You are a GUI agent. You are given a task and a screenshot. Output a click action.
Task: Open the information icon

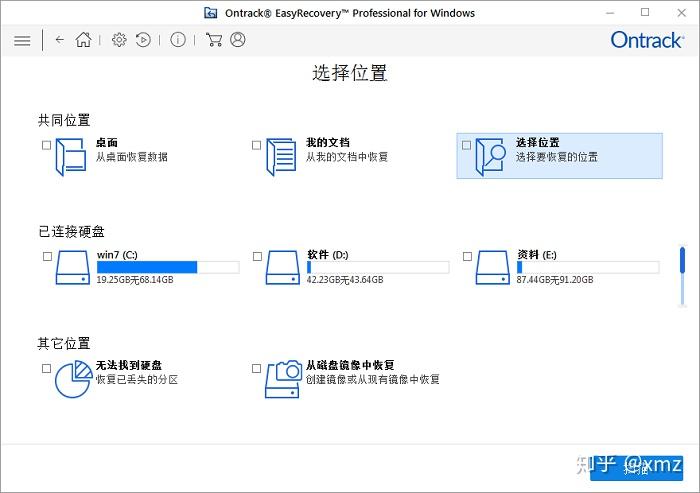pyautogui.click(x=178, y=40)
